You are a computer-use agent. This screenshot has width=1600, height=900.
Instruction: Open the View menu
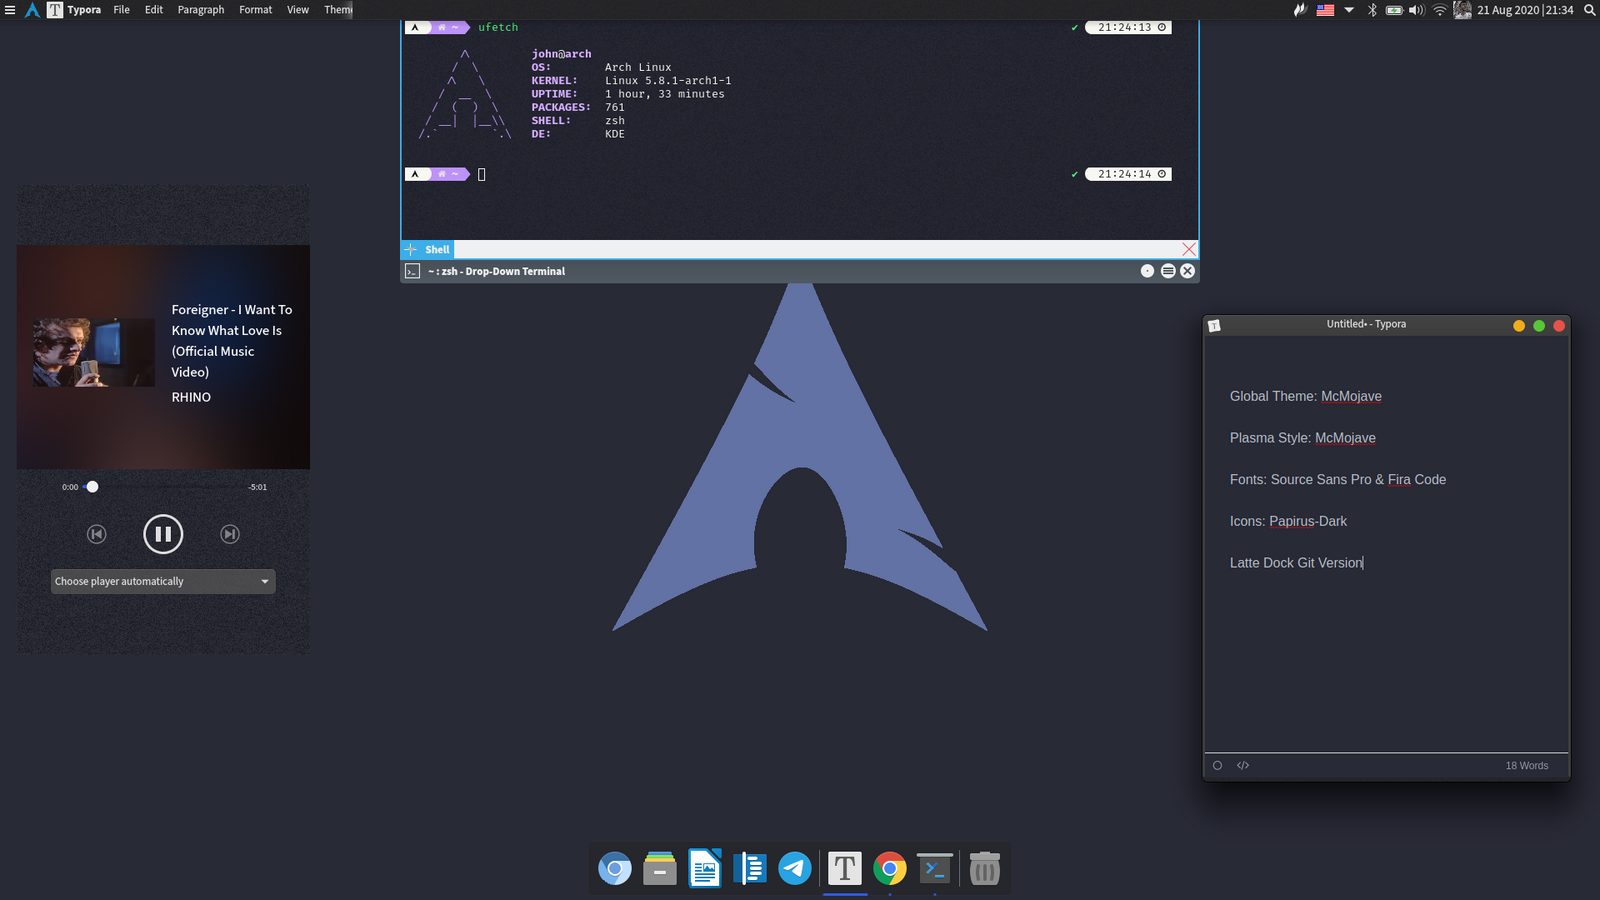(298, 10)
